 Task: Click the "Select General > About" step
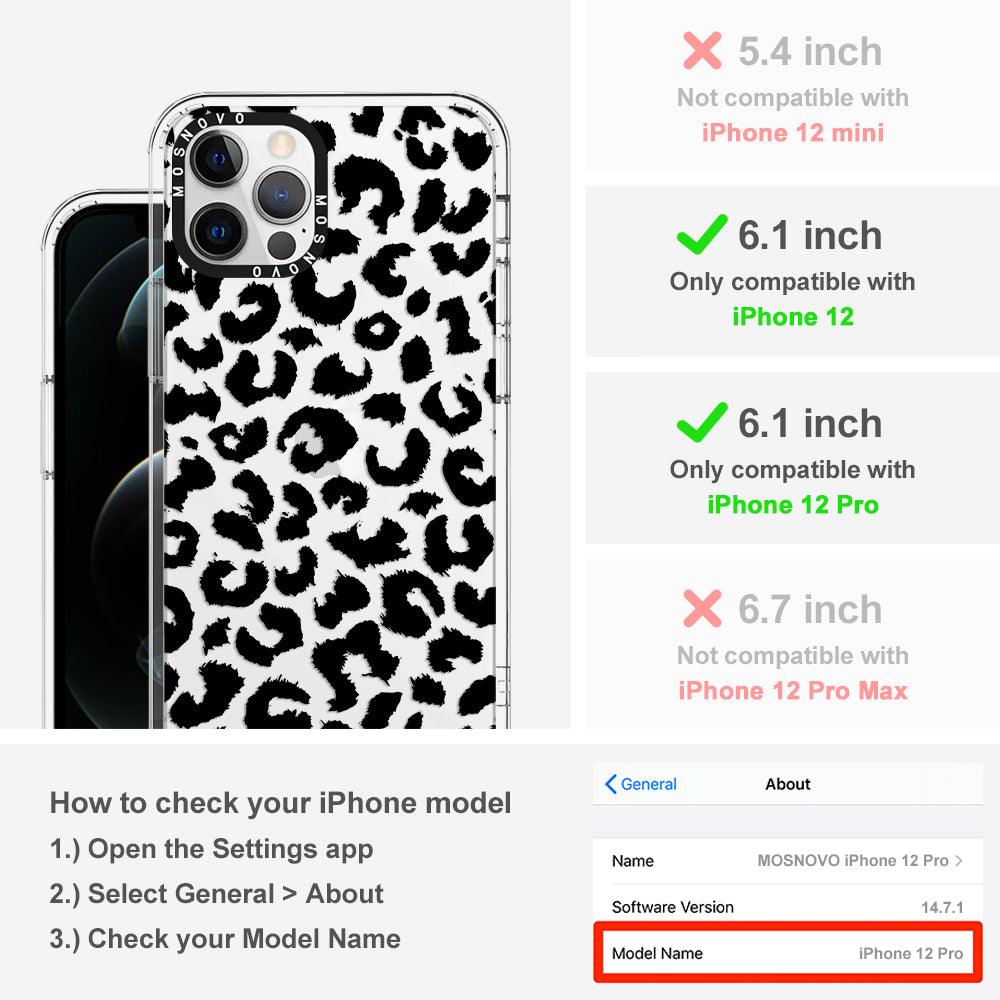217,893
